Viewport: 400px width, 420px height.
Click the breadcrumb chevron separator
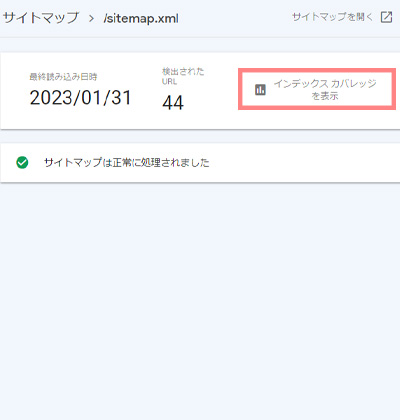pos(91,19)
